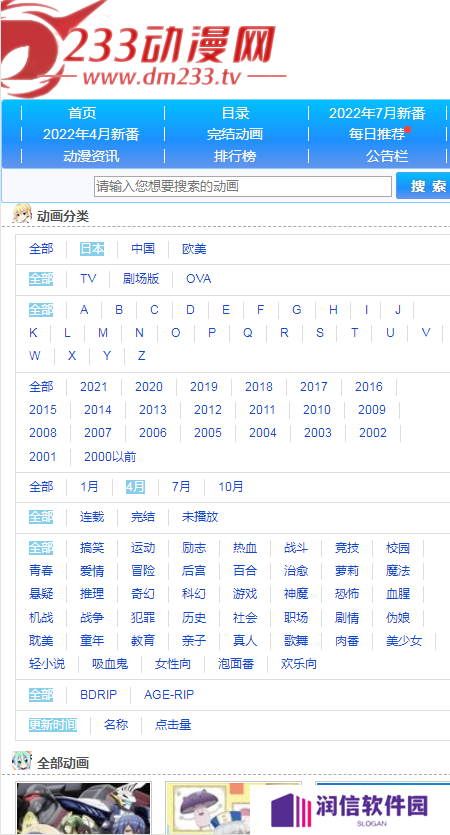The height and width of the screenshot is (835, 450).
Task: Select region filter 中国
Action: coord(143,249)
